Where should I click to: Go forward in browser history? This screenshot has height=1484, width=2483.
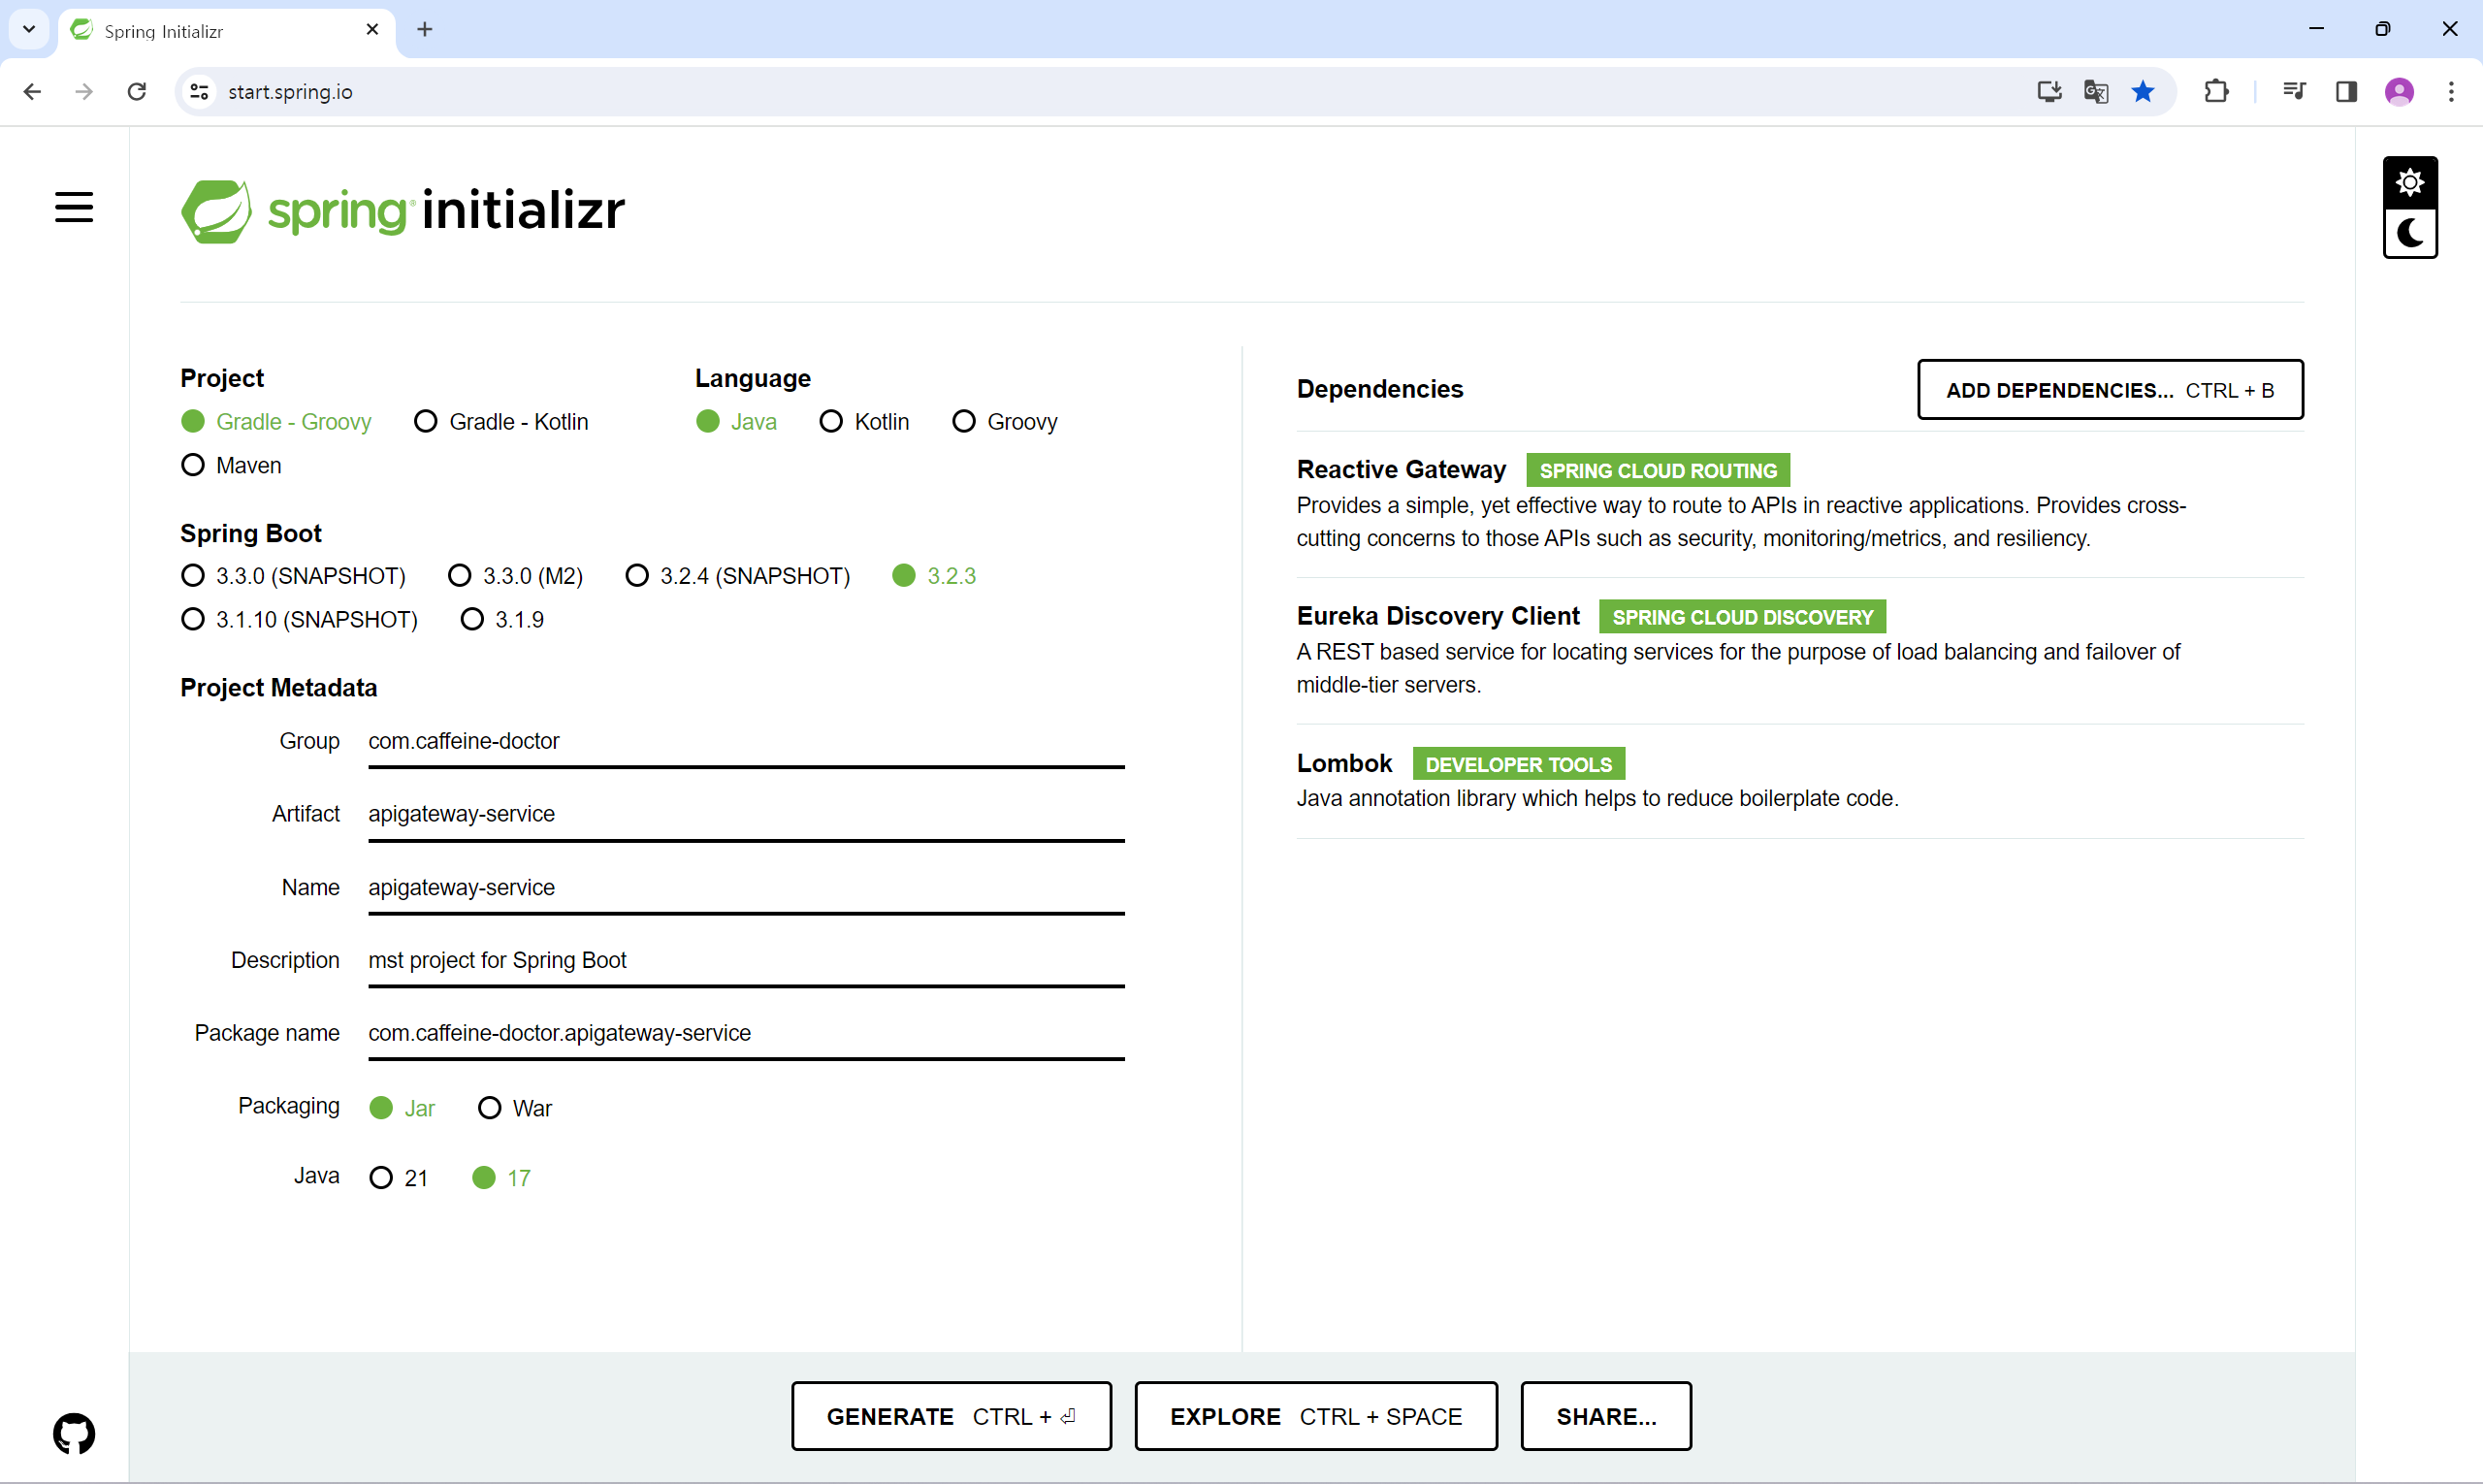coord(84,92)
